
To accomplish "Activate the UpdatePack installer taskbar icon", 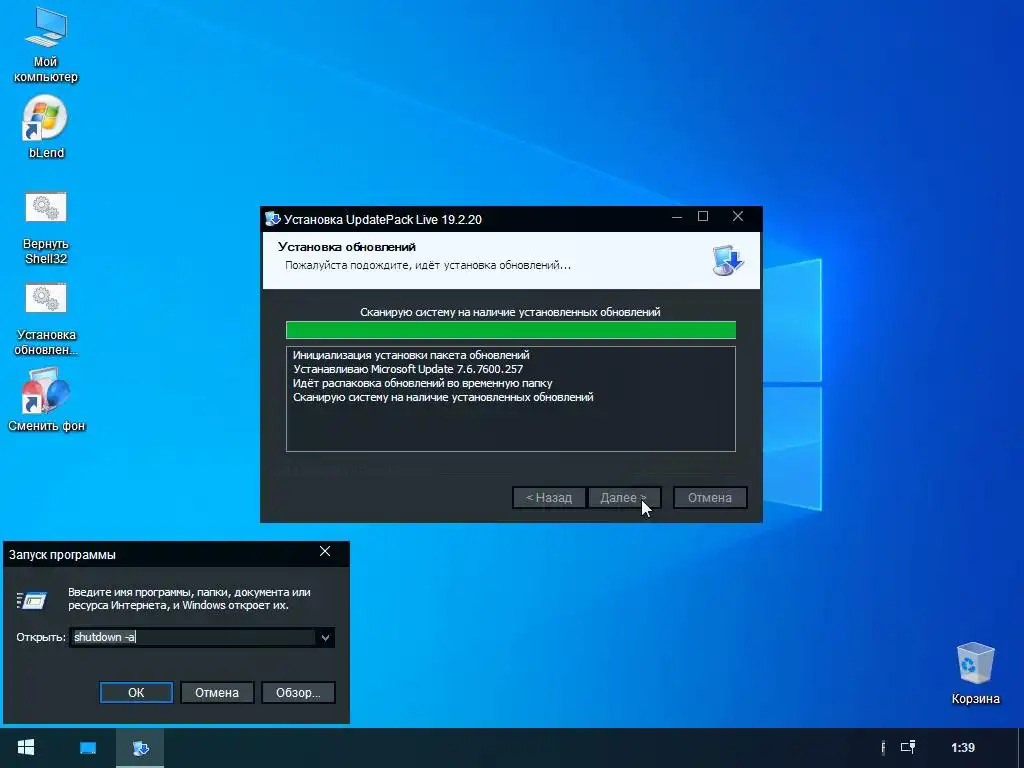I will pyautogui.click(x=140, y=748).
